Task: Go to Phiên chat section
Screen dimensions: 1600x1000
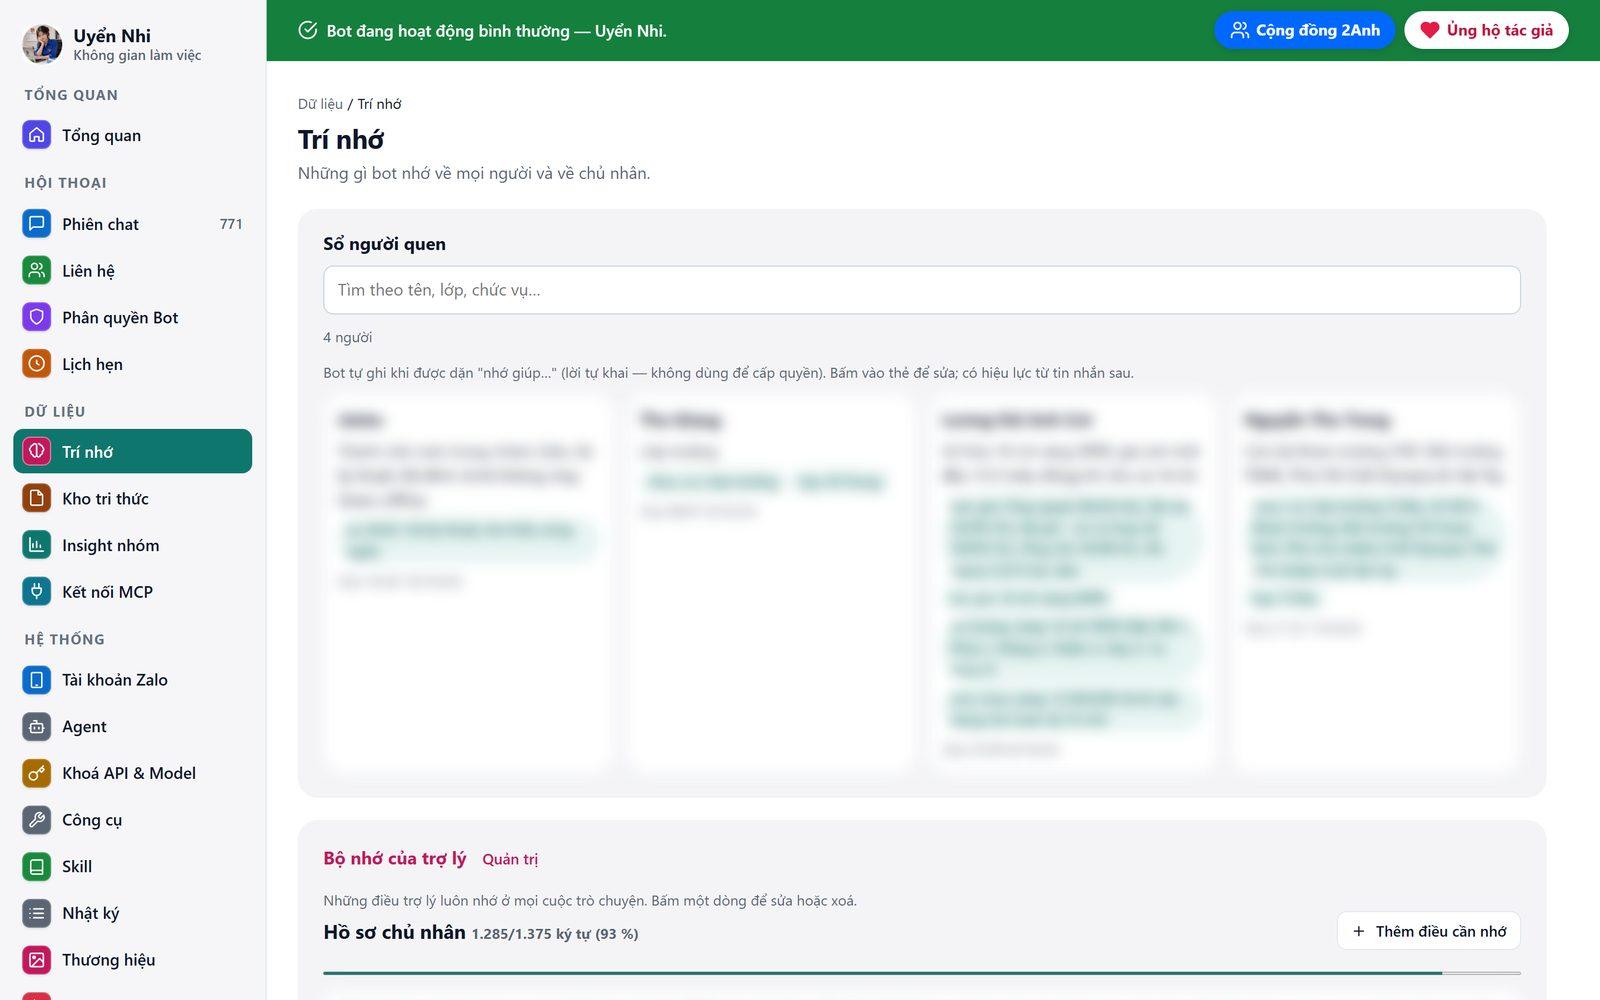Action: (x=132, y=224)
